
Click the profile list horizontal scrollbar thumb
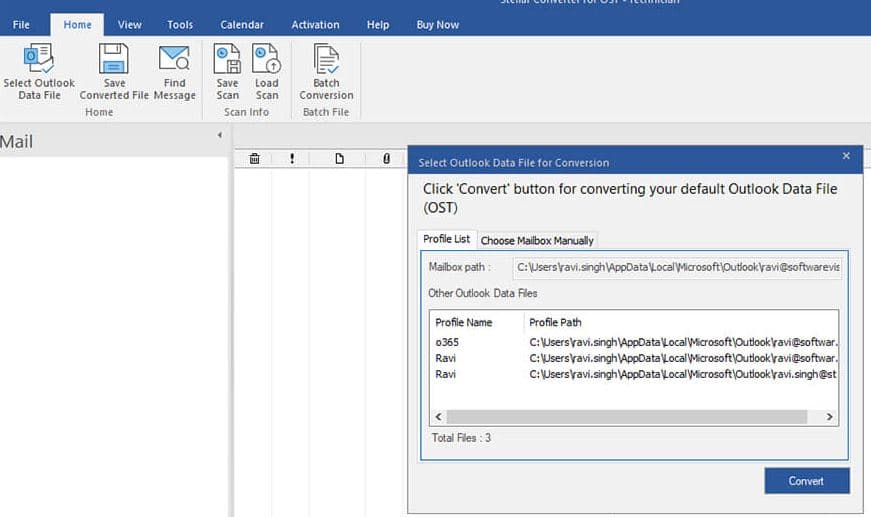point(627,416)
